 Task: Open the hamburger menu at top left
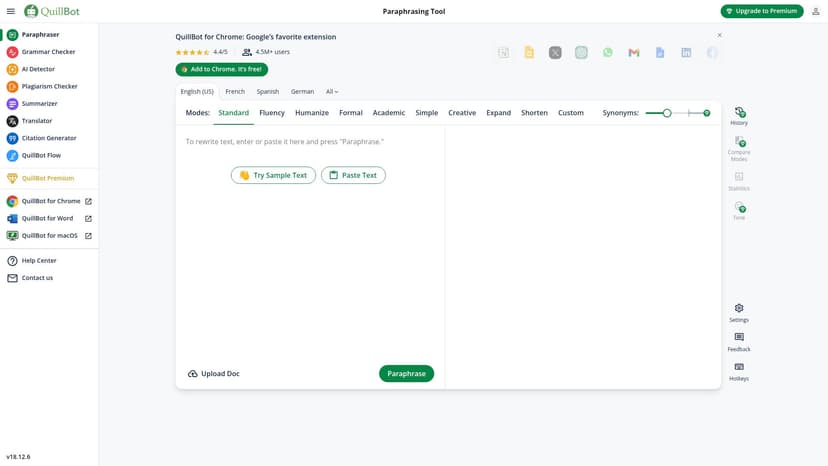[x=11, y=11]
